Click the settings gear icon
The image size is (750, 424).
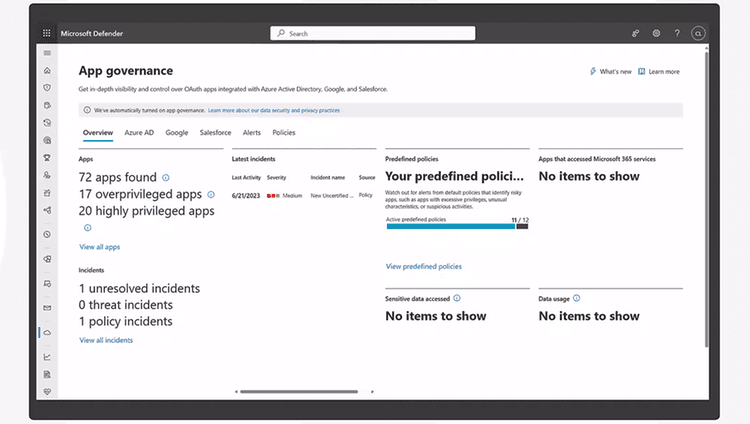coord(656,33)
